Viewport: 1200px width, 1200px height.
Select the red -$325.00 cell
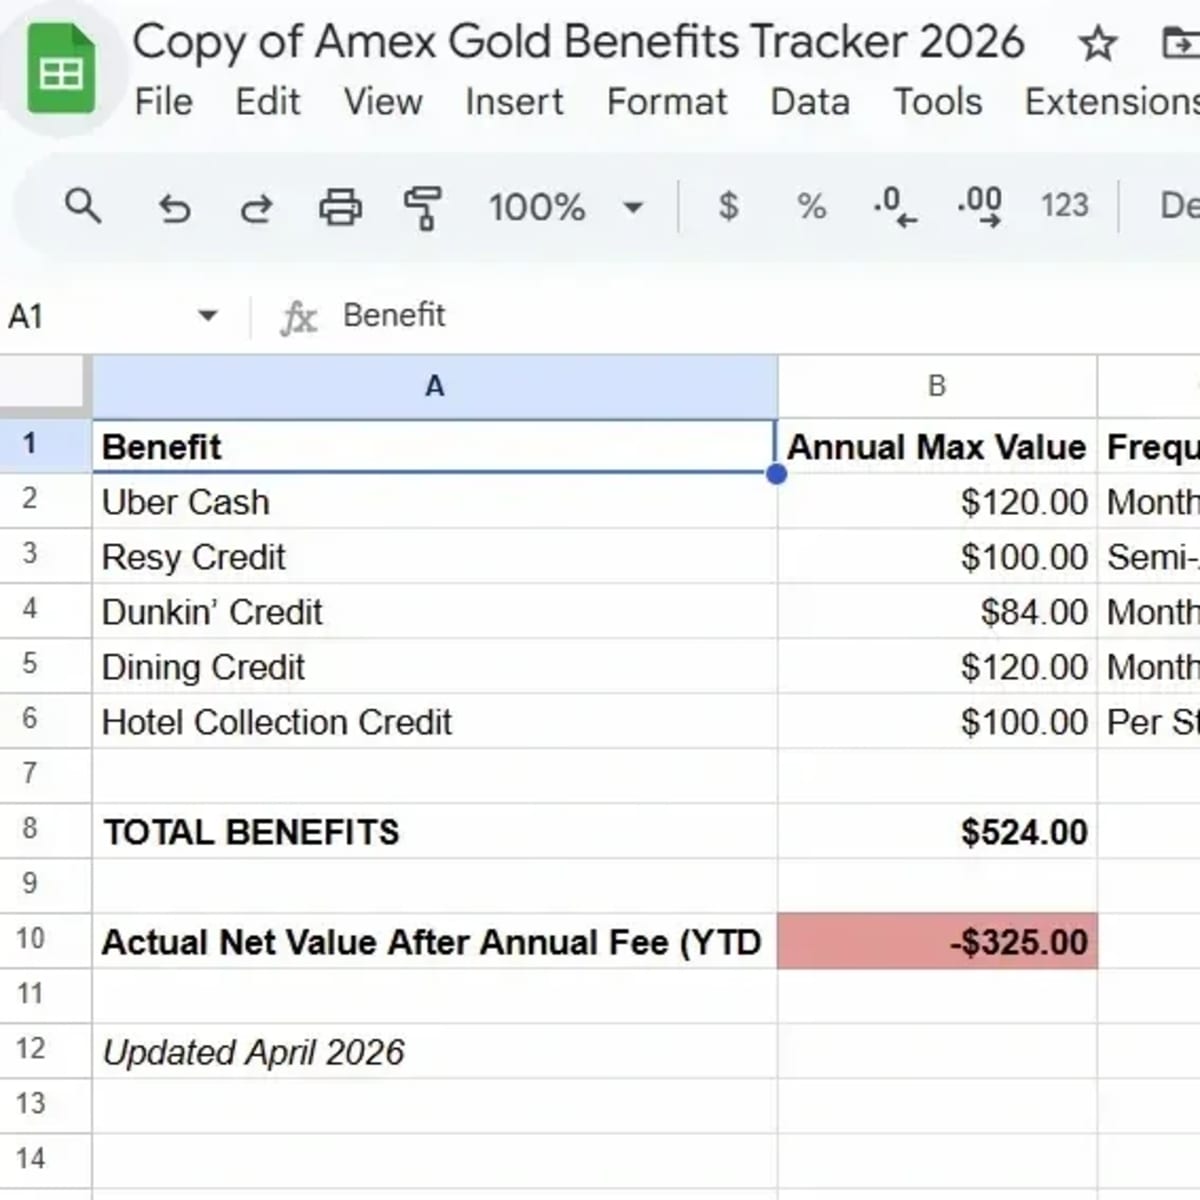tap(937, 941)
